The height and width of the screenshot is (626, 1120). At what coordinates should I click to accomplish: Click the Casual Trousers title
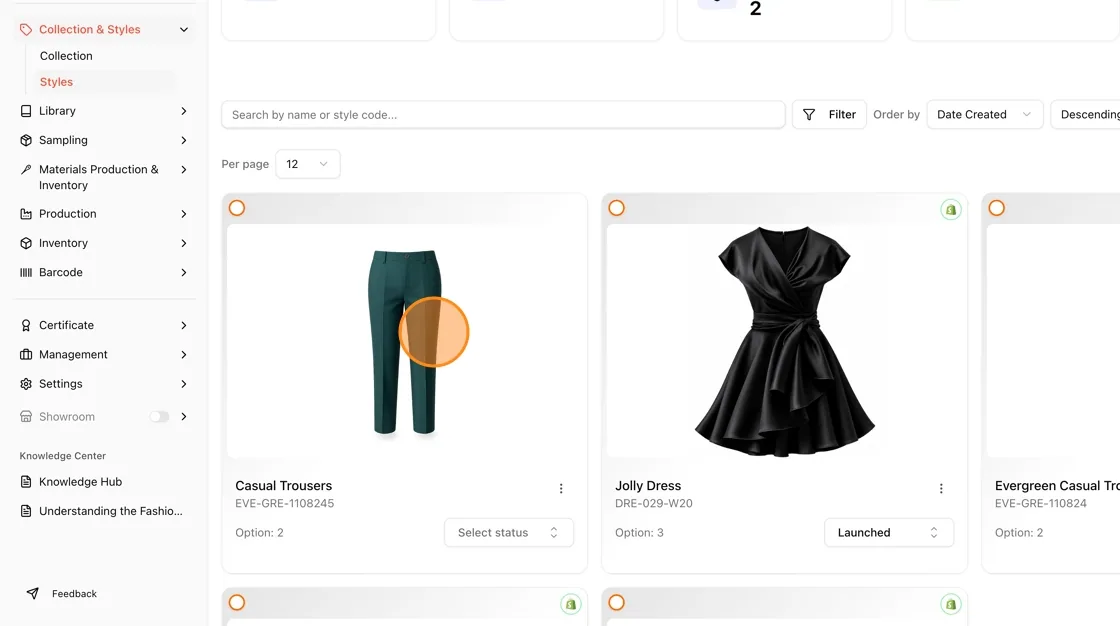[284, 485]
